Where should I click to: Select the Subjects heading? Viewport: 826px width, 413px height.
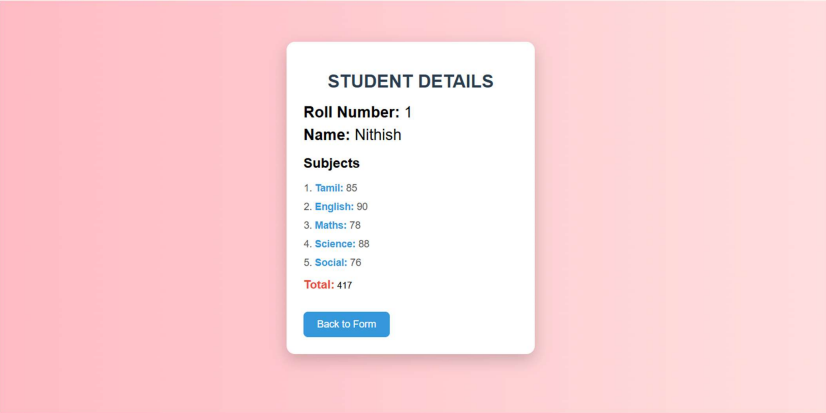(x=331, y=163)
